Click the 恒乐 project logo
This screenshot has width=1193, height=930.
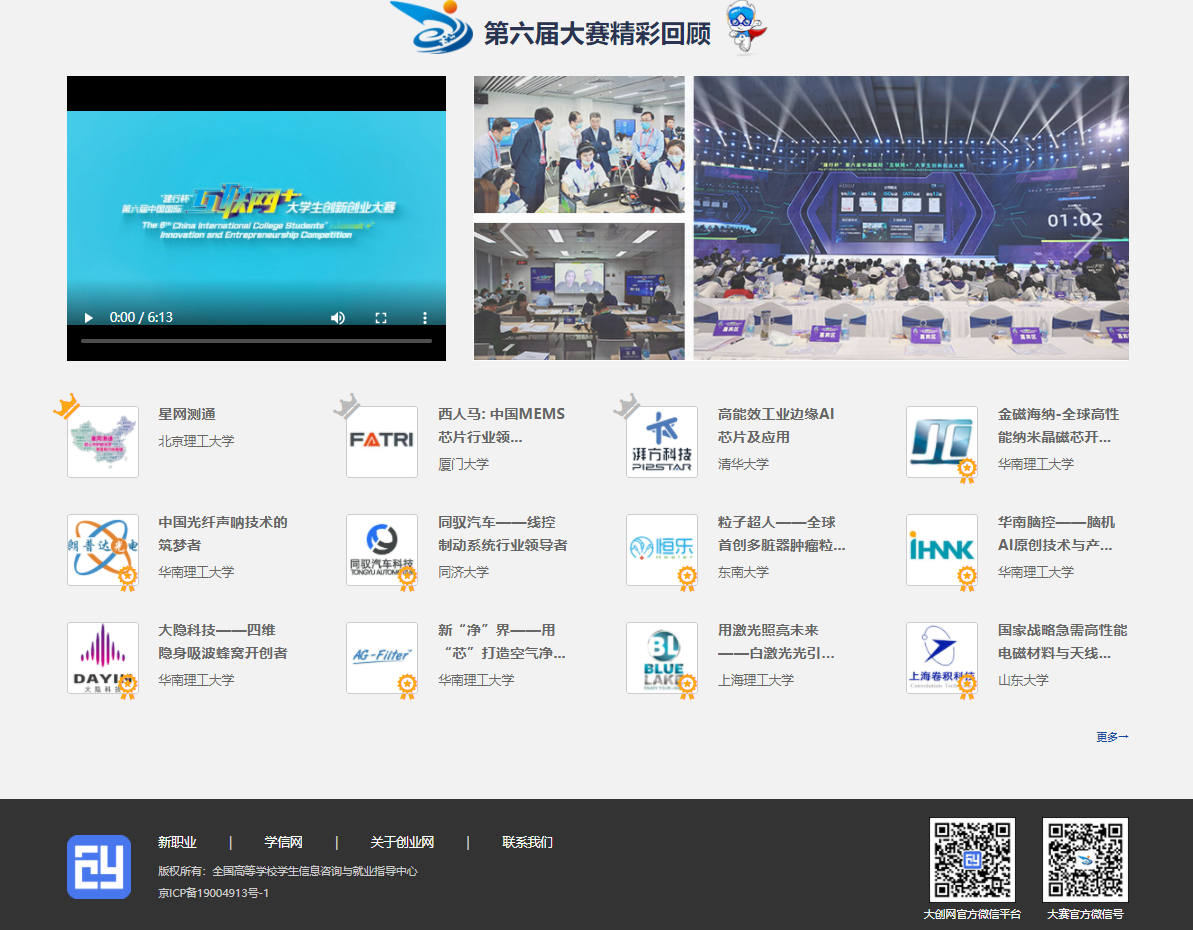(661, 549)
